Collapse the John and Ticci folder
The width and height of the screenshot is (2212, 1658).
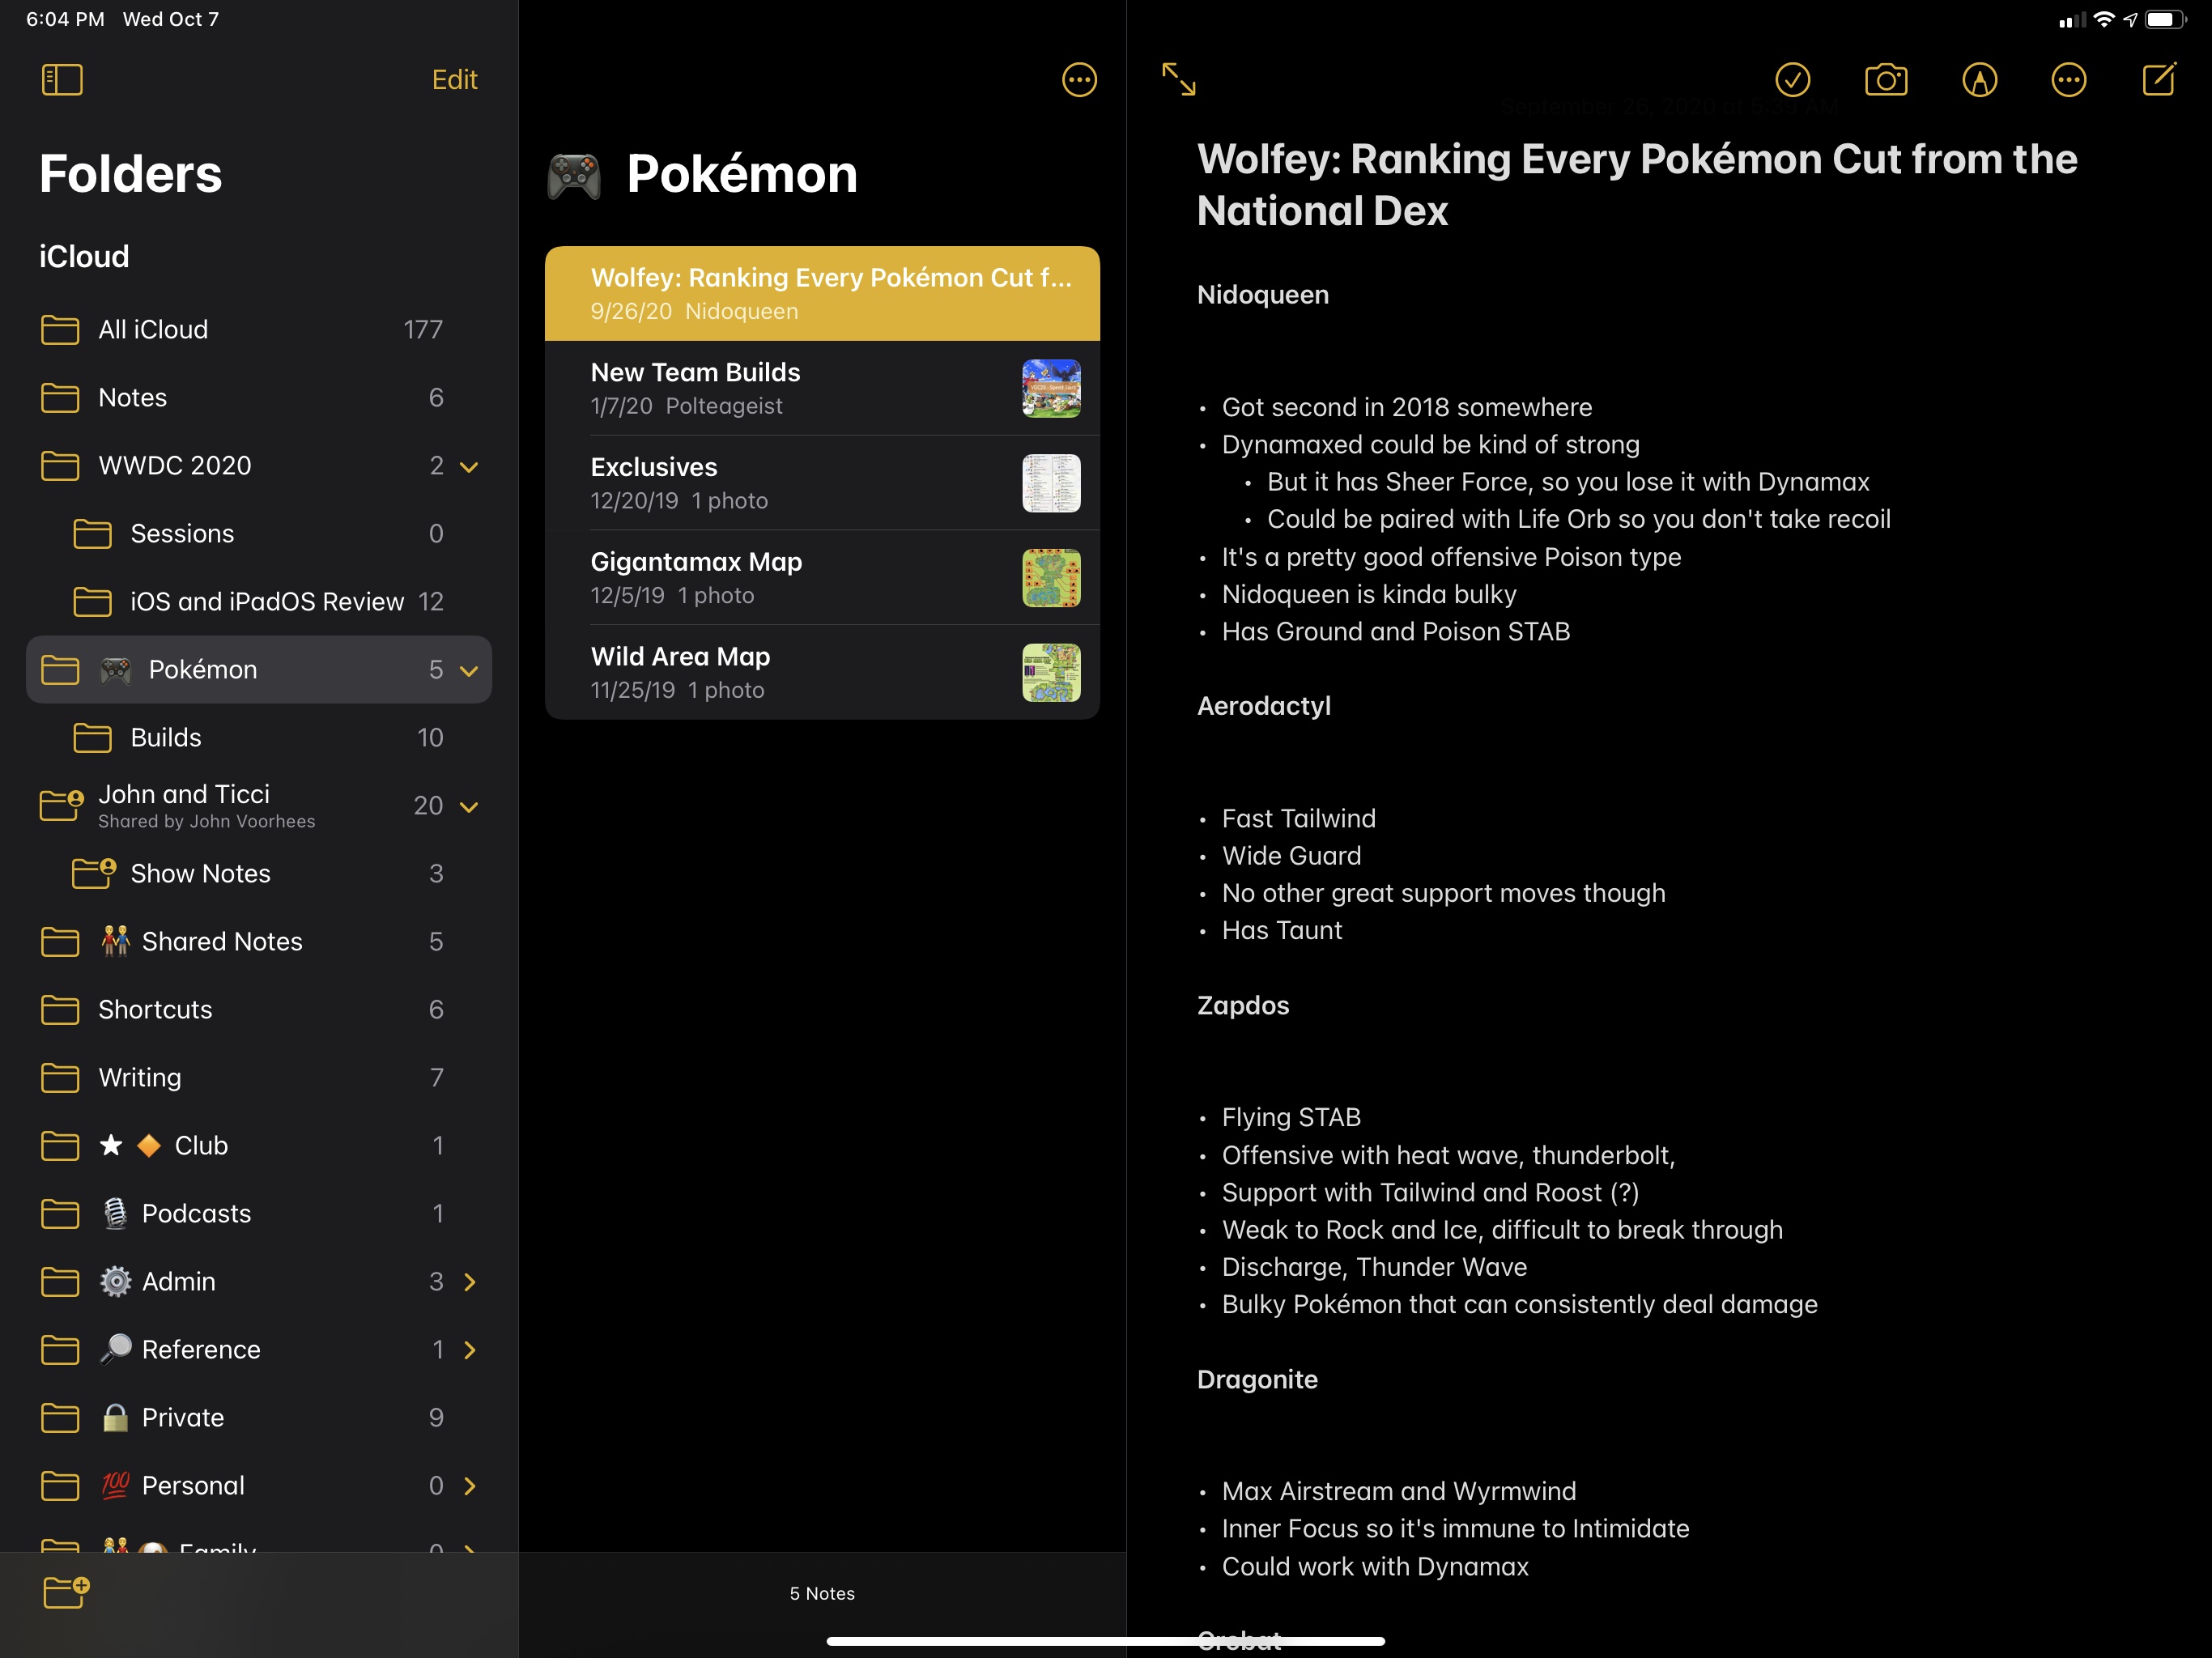[469, 807]
